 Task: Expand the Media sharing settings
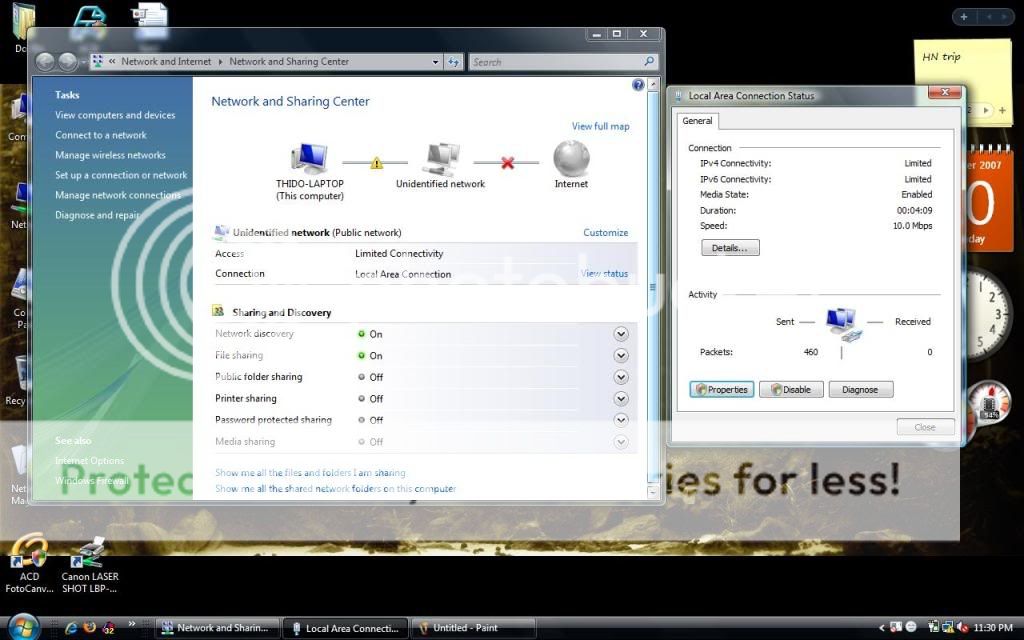click(x=621, y=441)
